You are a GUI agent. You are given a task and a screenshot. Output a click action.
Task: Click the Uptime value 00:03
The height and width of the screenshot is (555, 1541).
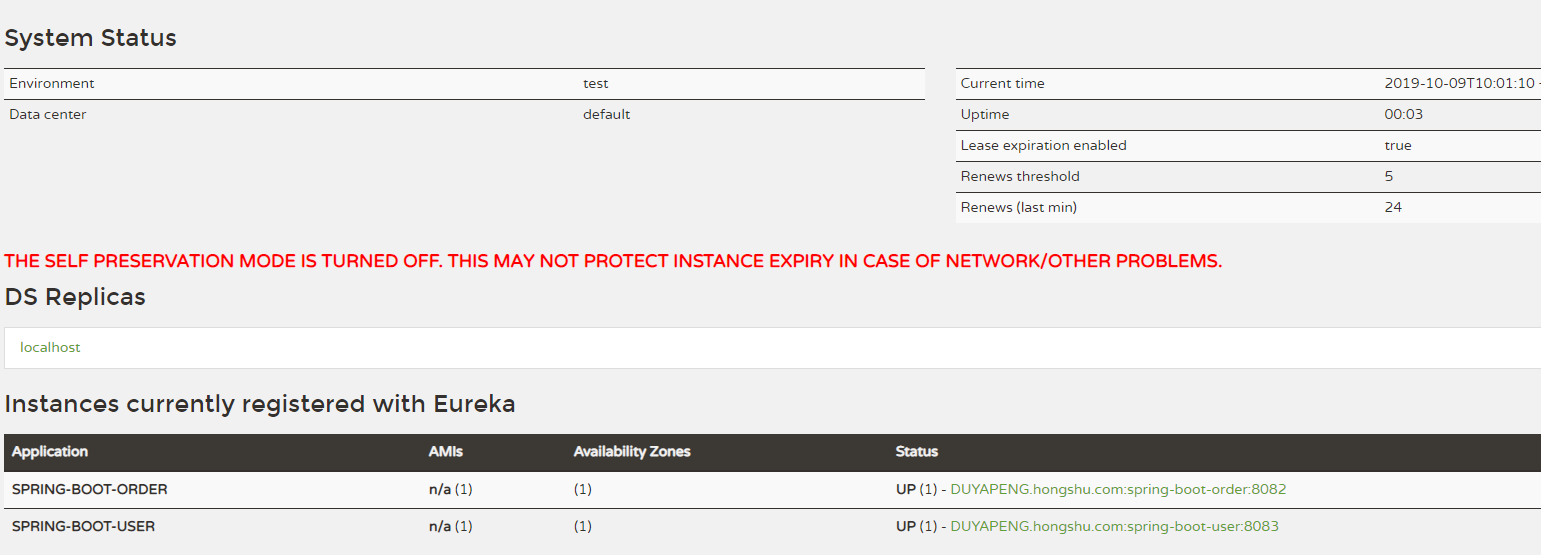(x=1404, y=115)
